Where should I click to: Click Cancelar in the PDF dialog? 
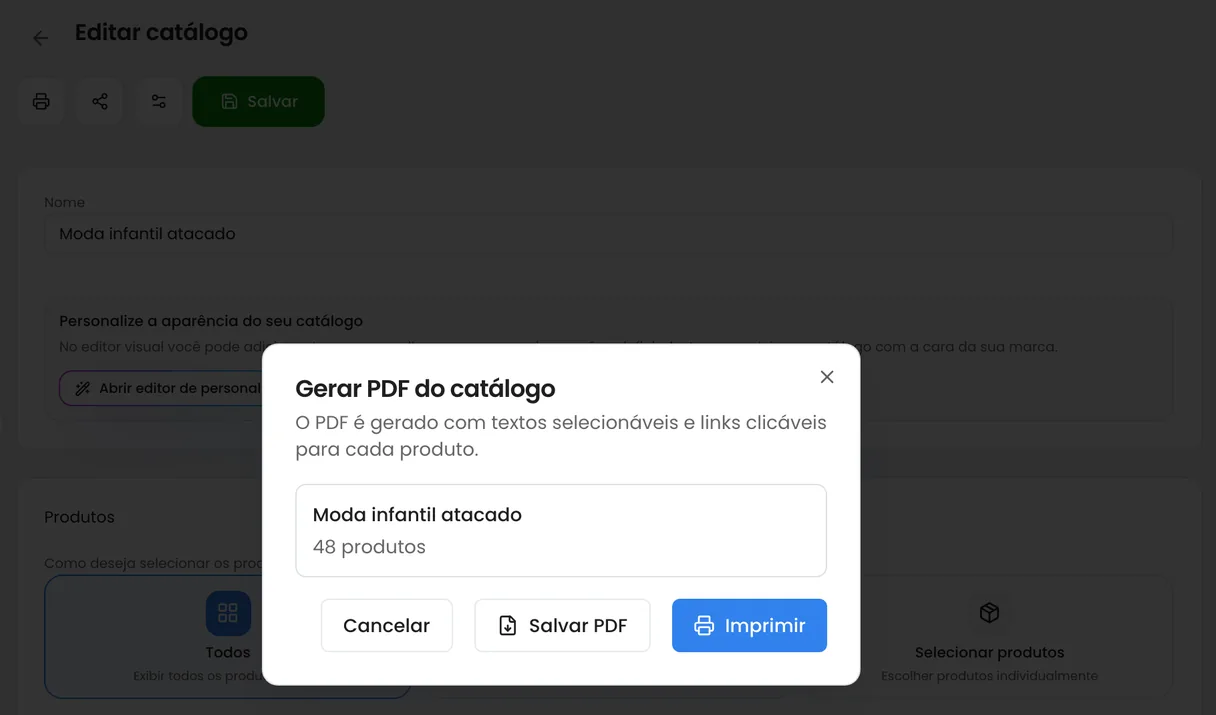point(386,625)
